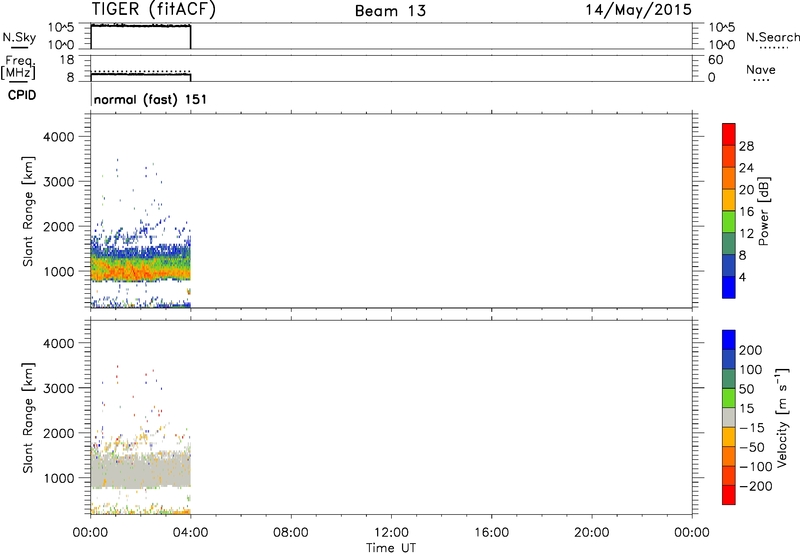Click the 200 tick on velocity scale

751,350
